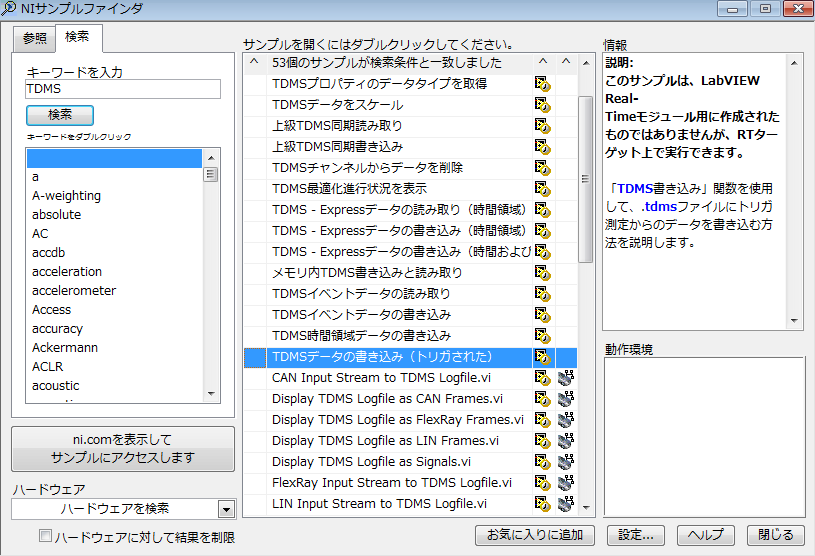Click the results list vertical scrollbar thumb
Screen dimensions: 815x556
(x=585, y=179)
